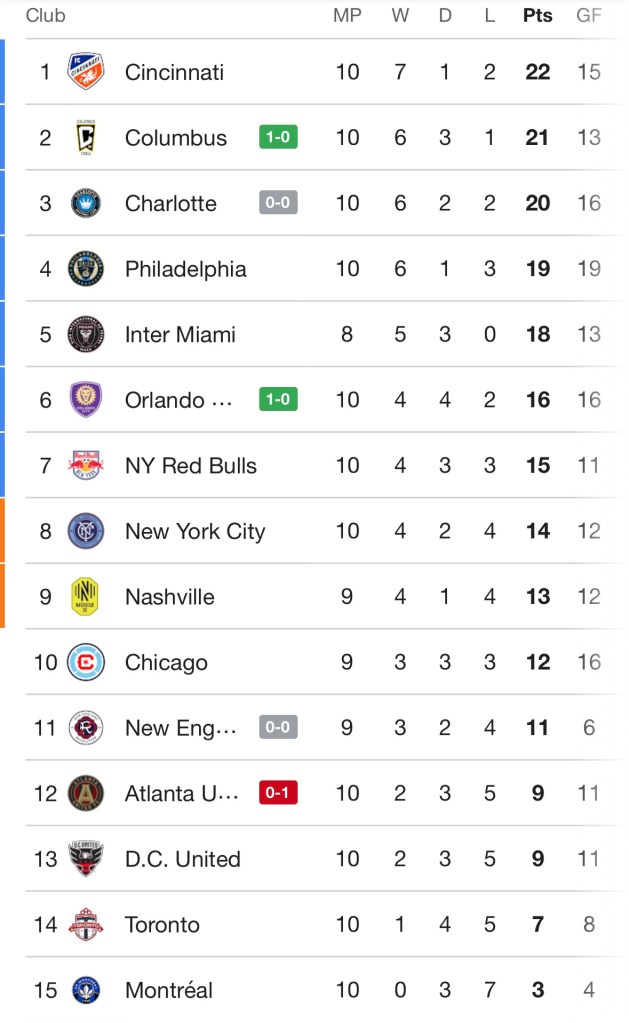The image size is (629, 1023).
Task: Select the NY Red Bulls logo
Action: (x=85, y=466)
